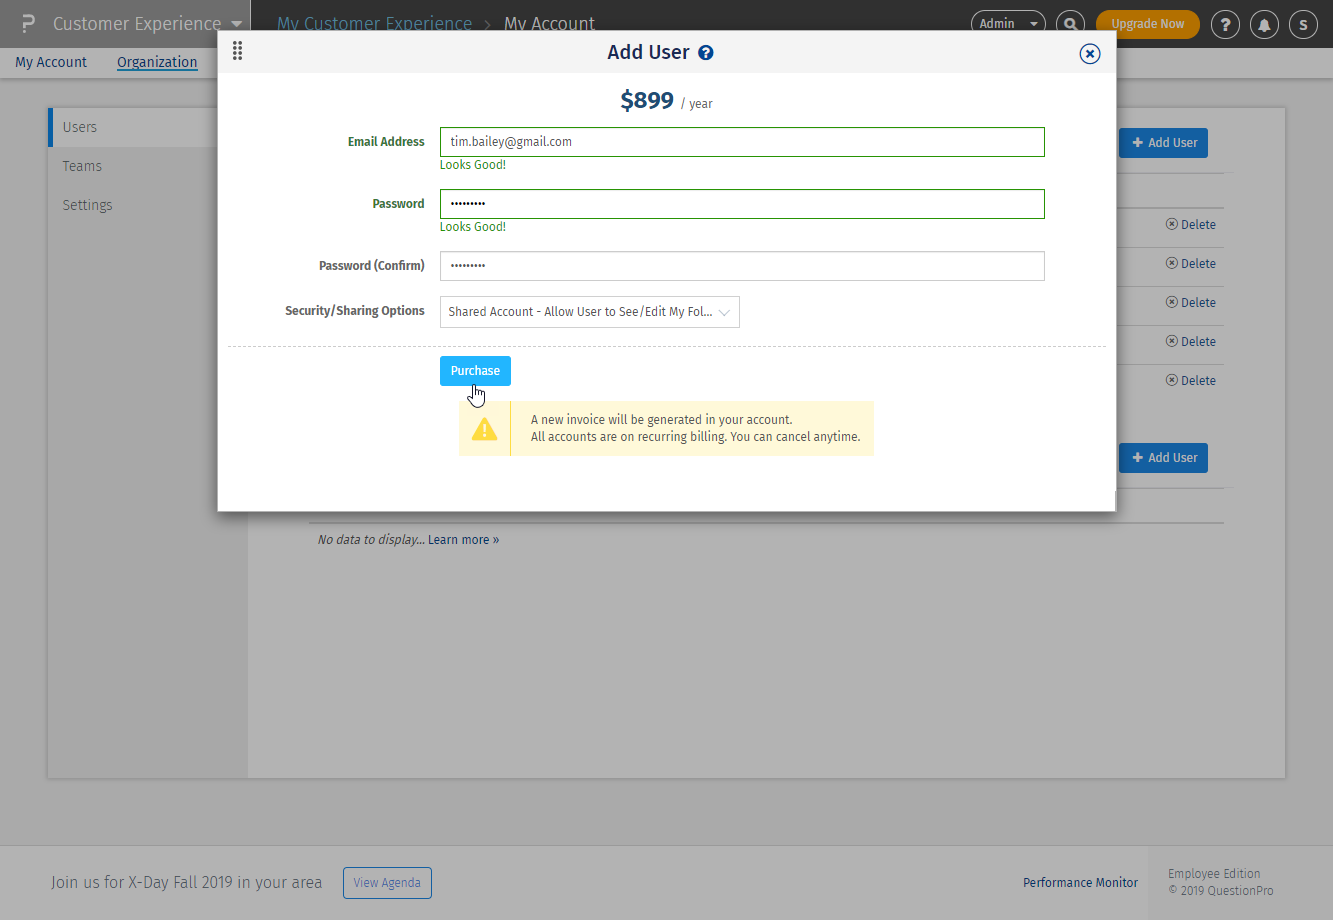Open the help question mark icon
The height and width of the screenshot is (920, 1333).
click(1225, 24)
